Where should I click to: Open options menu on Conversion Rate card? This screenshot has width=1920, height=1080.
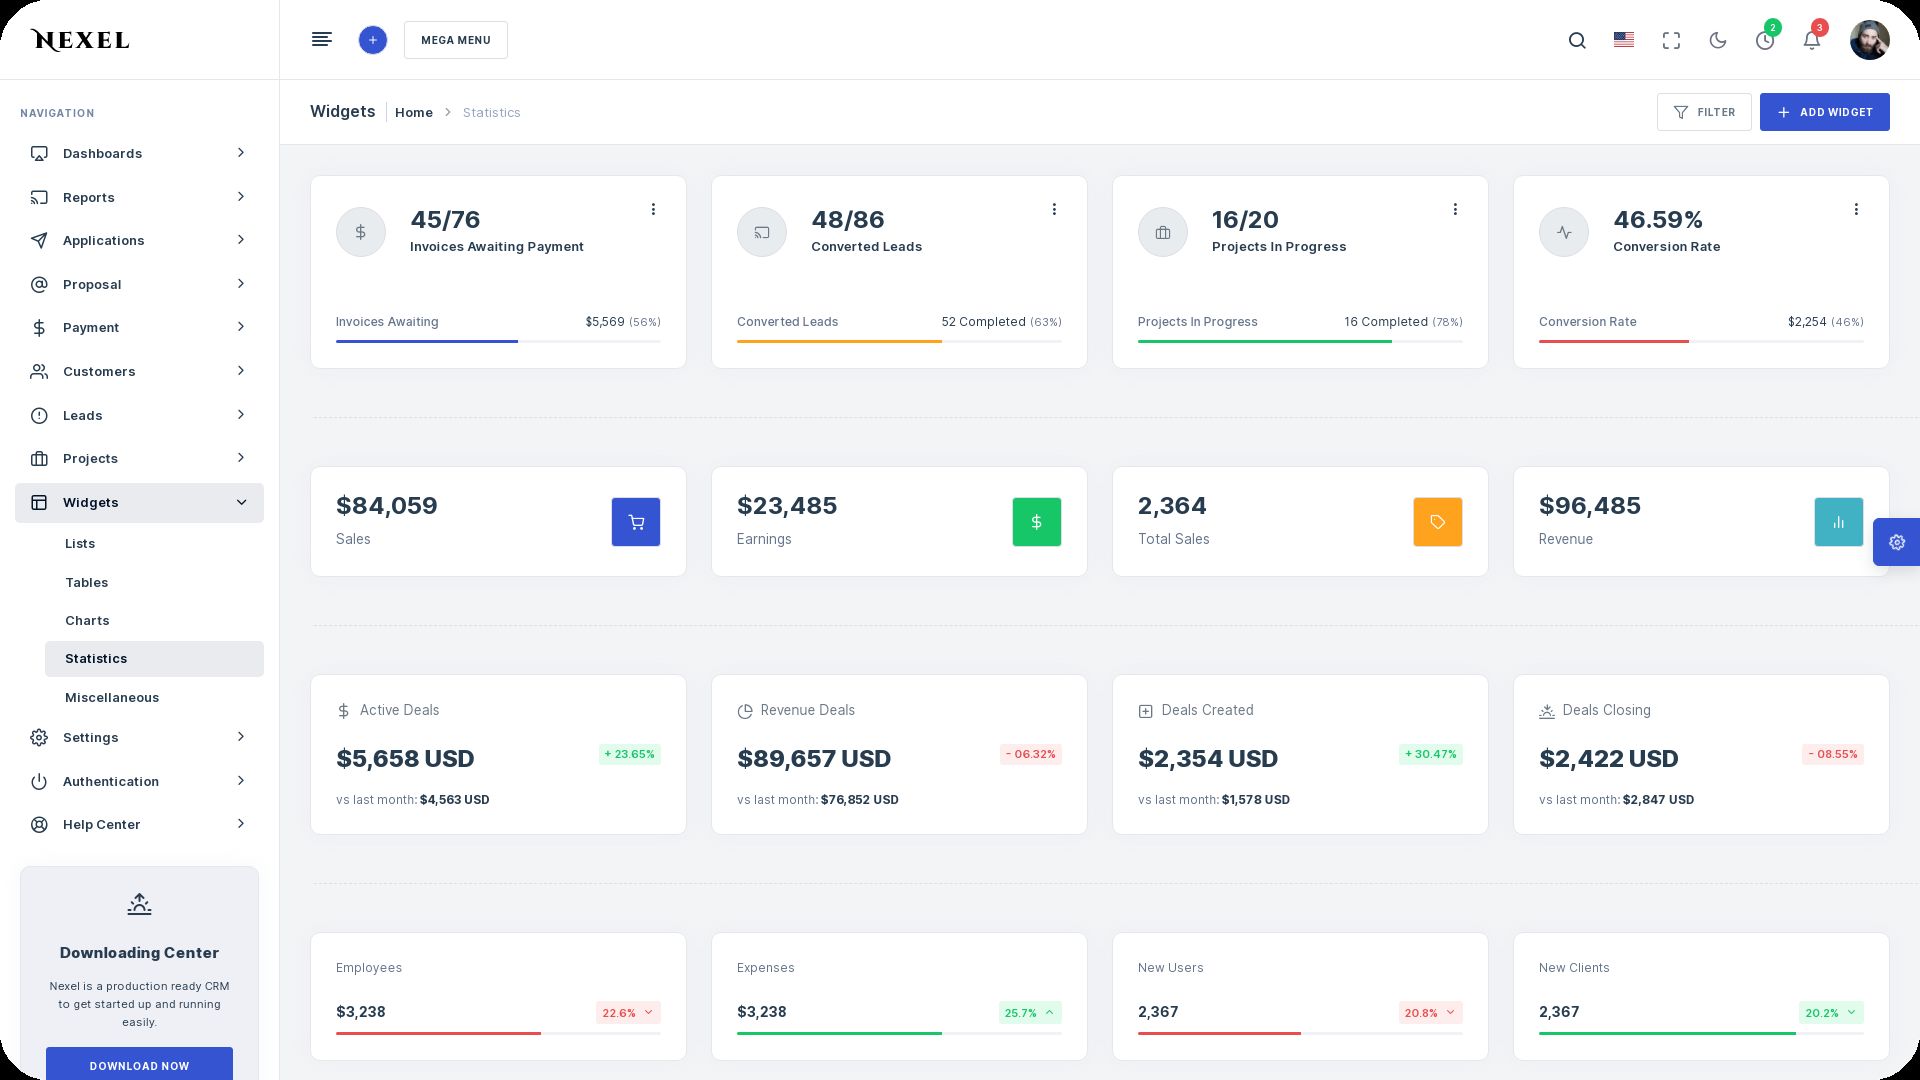pos(1856,209)
